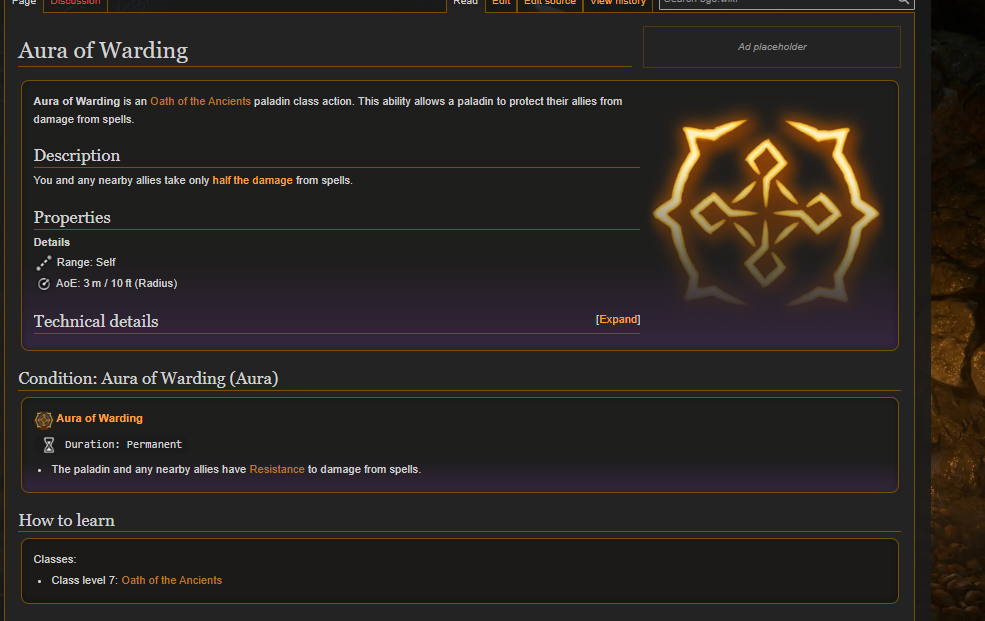The height and width of the screenshot is (621, 985).
Task: Click Oath of the Ancients under Class level 7
Action: pyautogui.click(x=171, y=580)
